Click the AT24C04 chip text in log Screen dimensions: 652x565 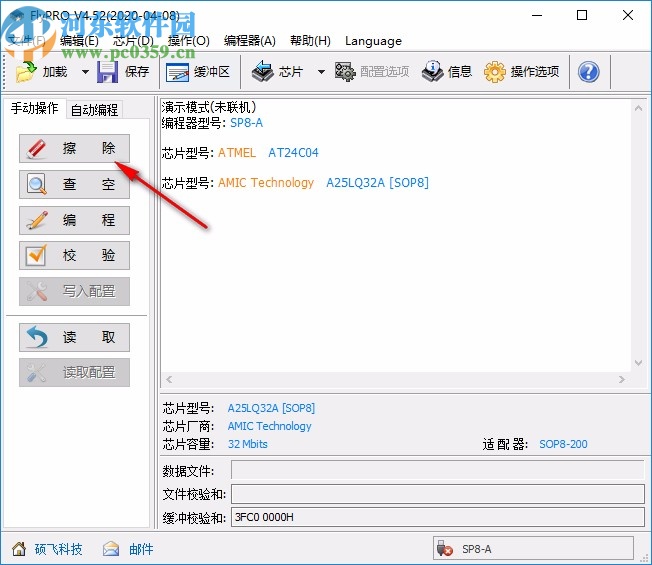[293, 153]
